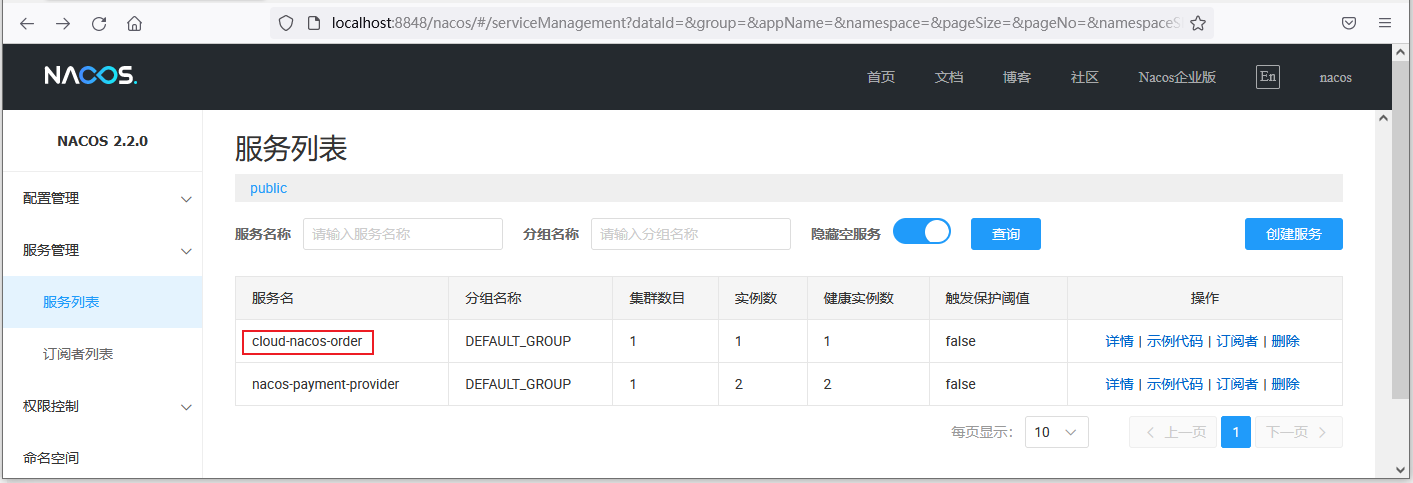Open 详情 for cloud-nacos-order
1413x483 pixels.
point(1119,341)
